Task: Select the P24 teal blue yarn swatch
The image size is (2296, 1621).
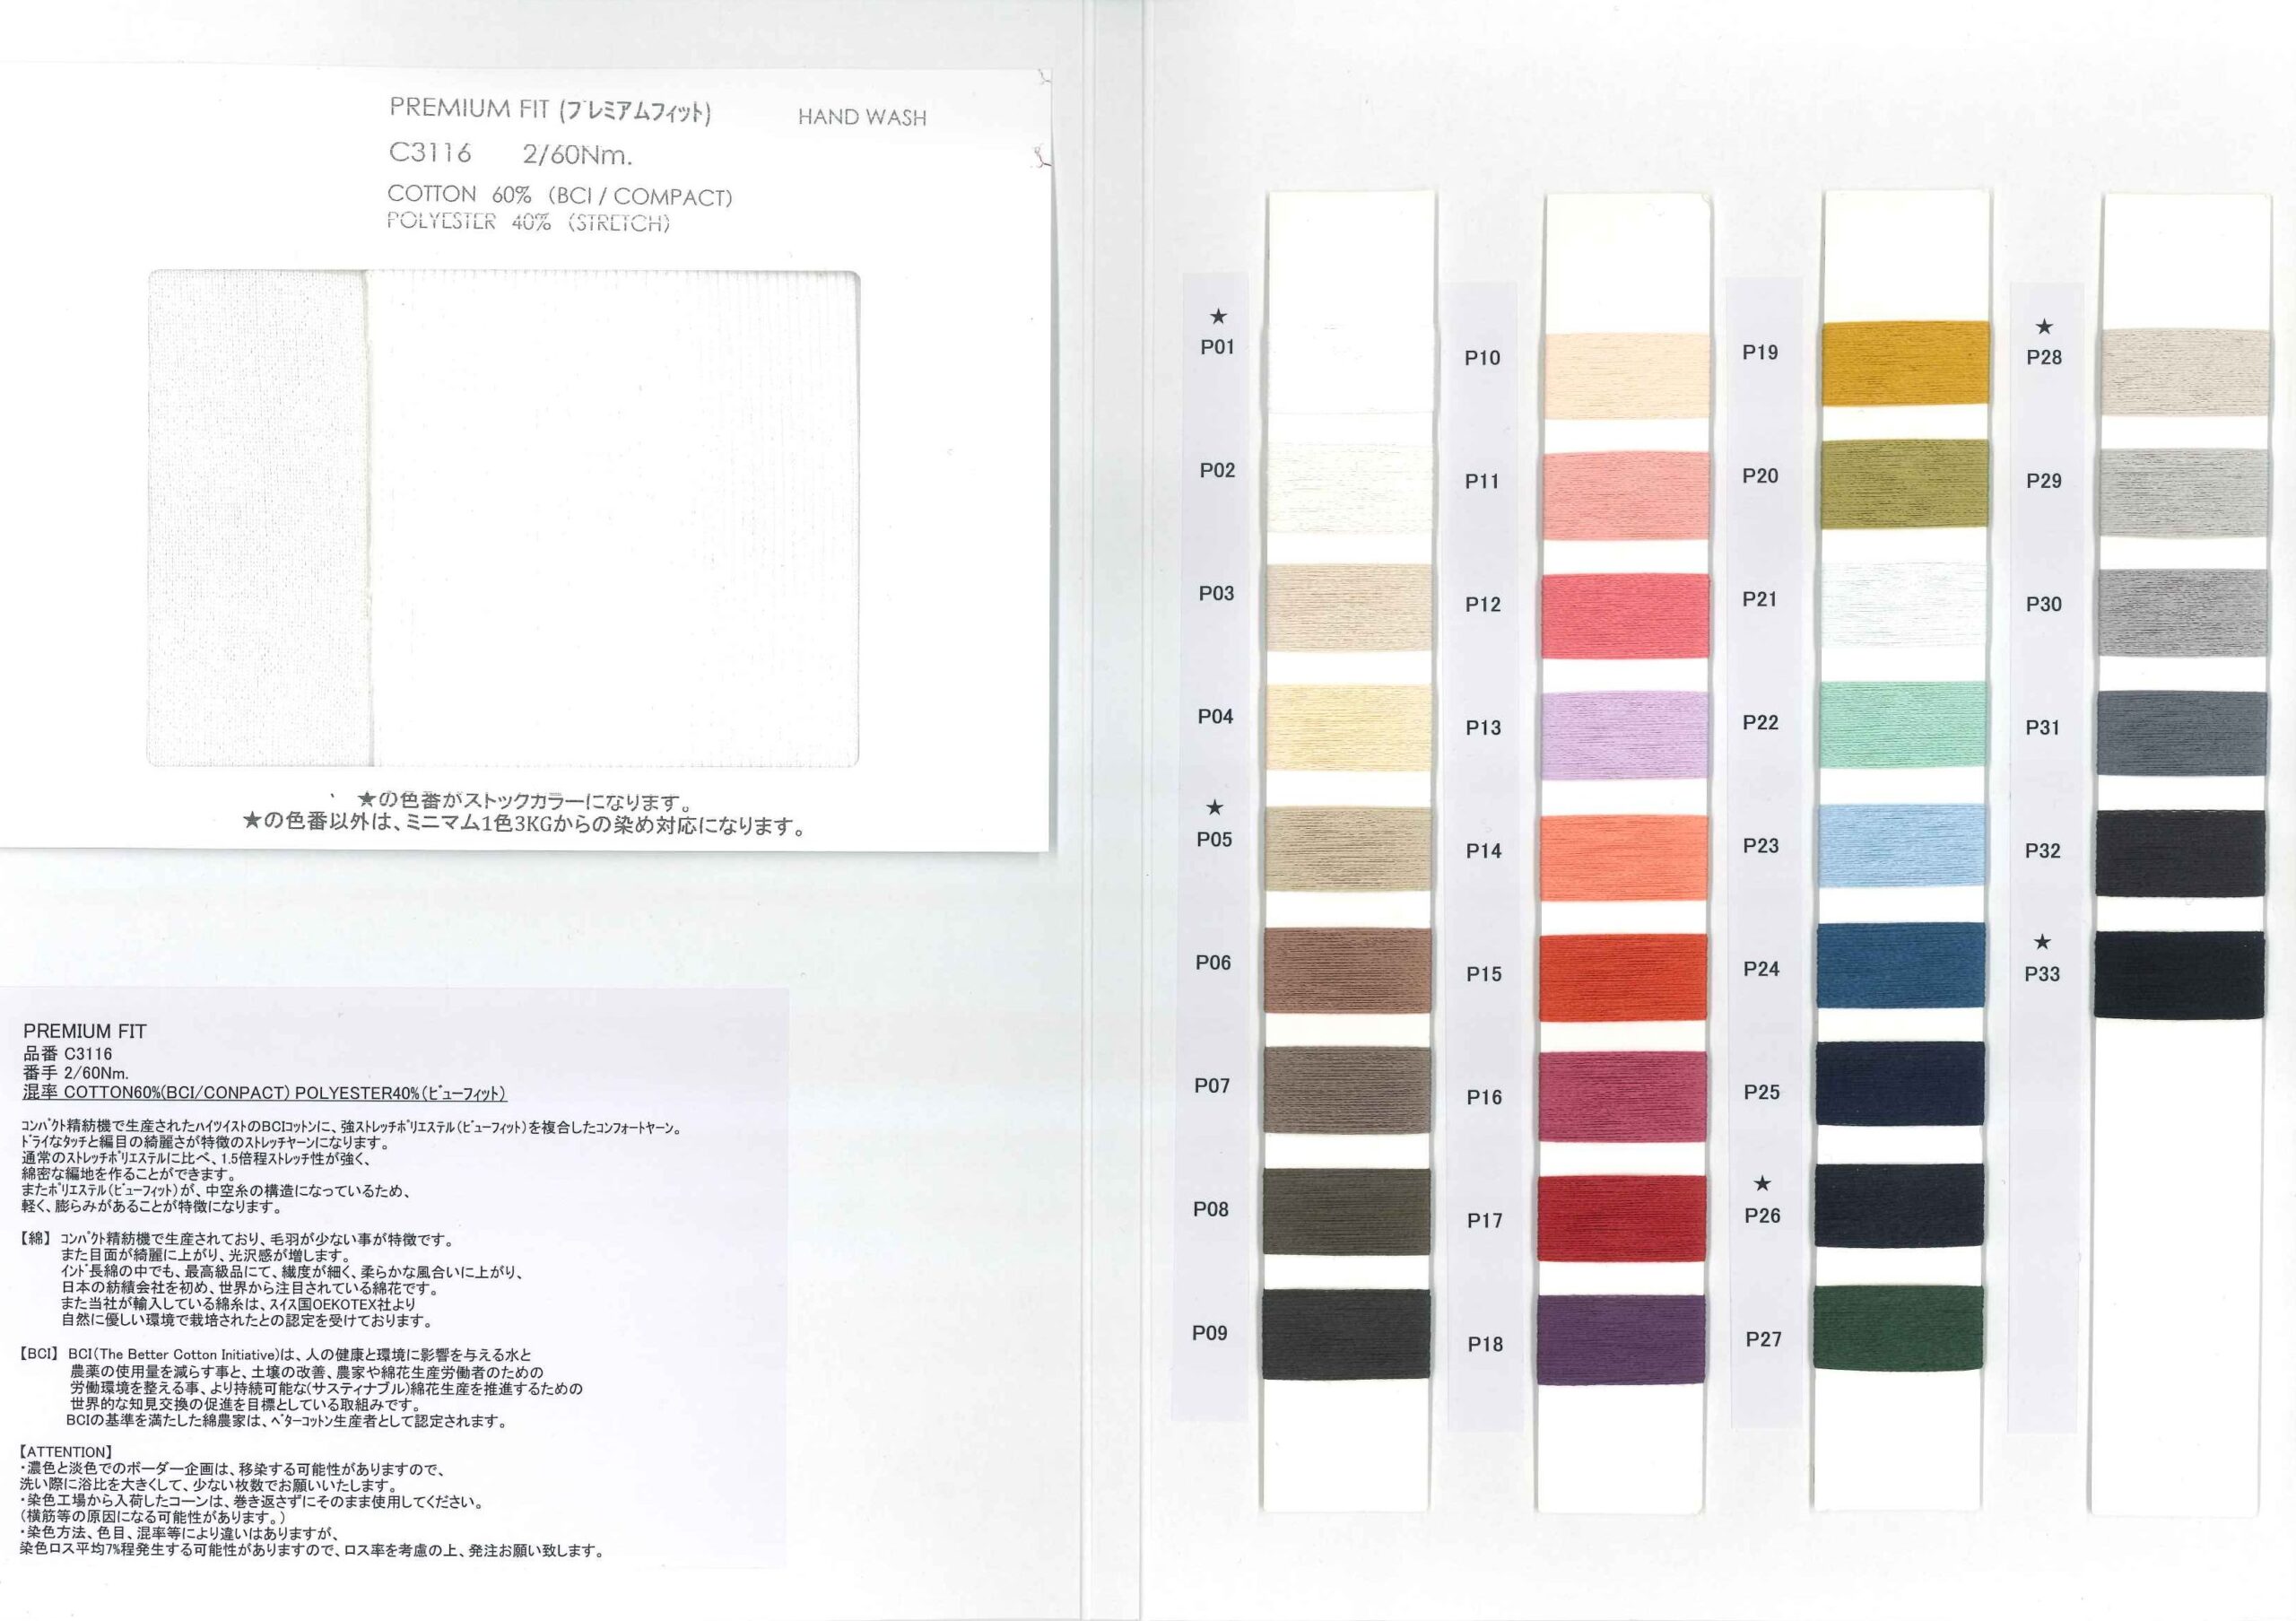Action: click(1902, 964)
